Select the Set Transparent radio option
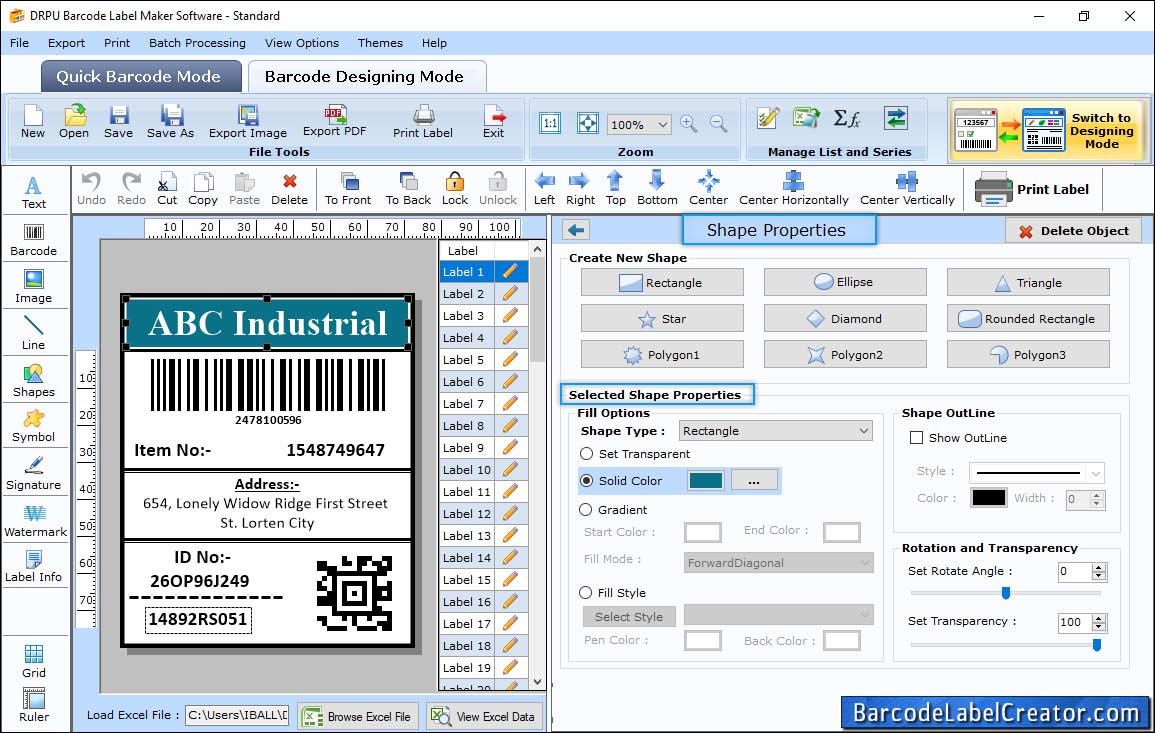This screenshot has height=733, width=1155. pyautogui.click(x=586, y=454)
